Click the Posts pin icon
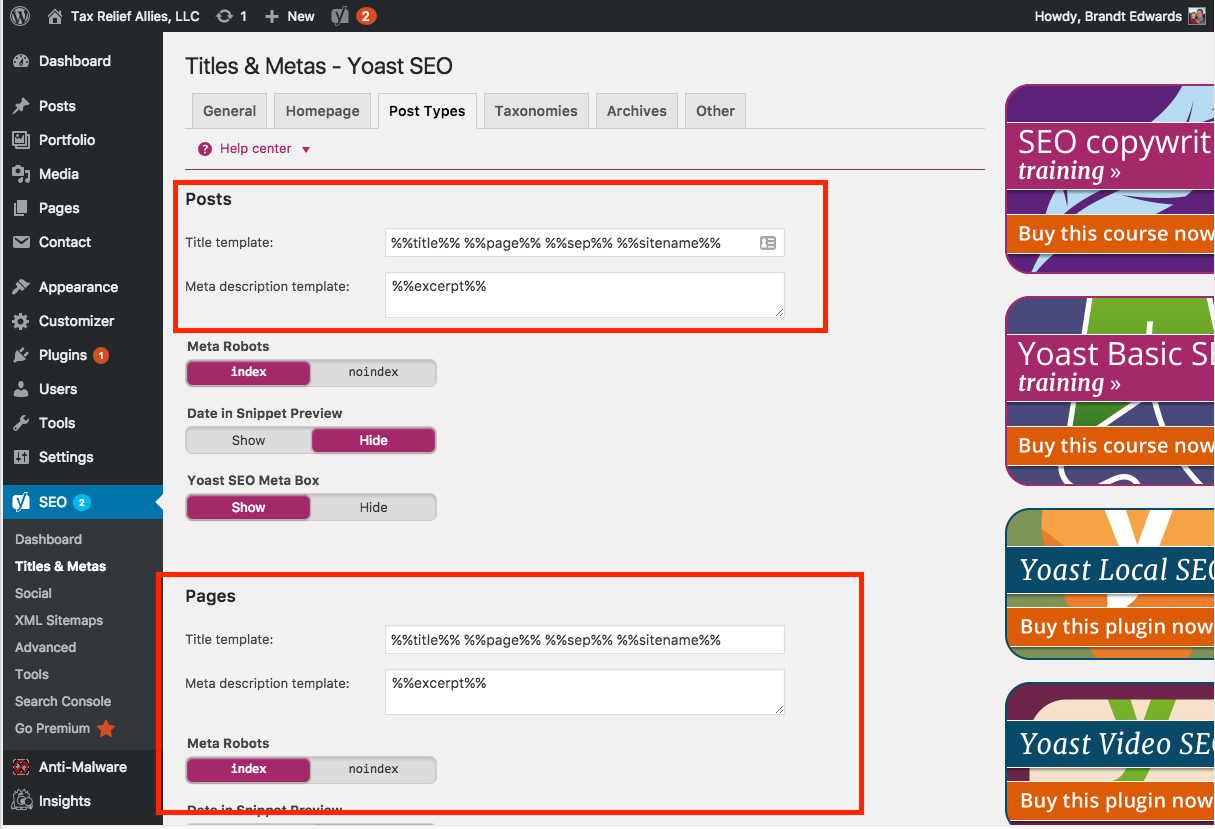 pos(21,106)
